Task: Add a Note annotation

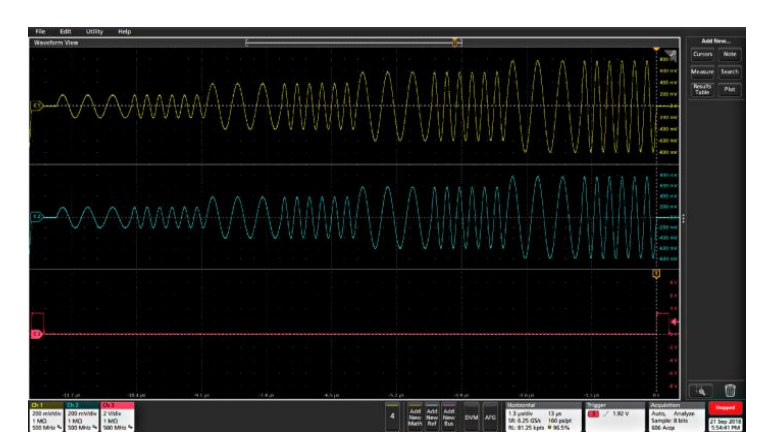Action: coord(730,55)
